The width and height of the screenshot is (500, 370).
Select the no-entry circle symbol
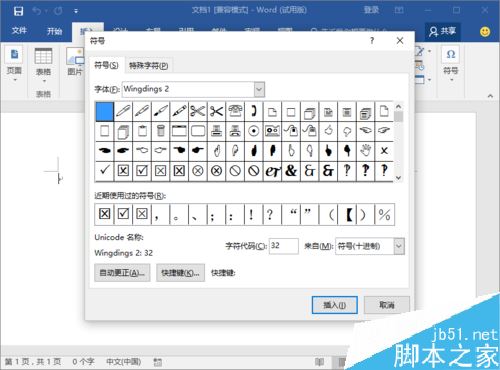click(x=235, y=171)
